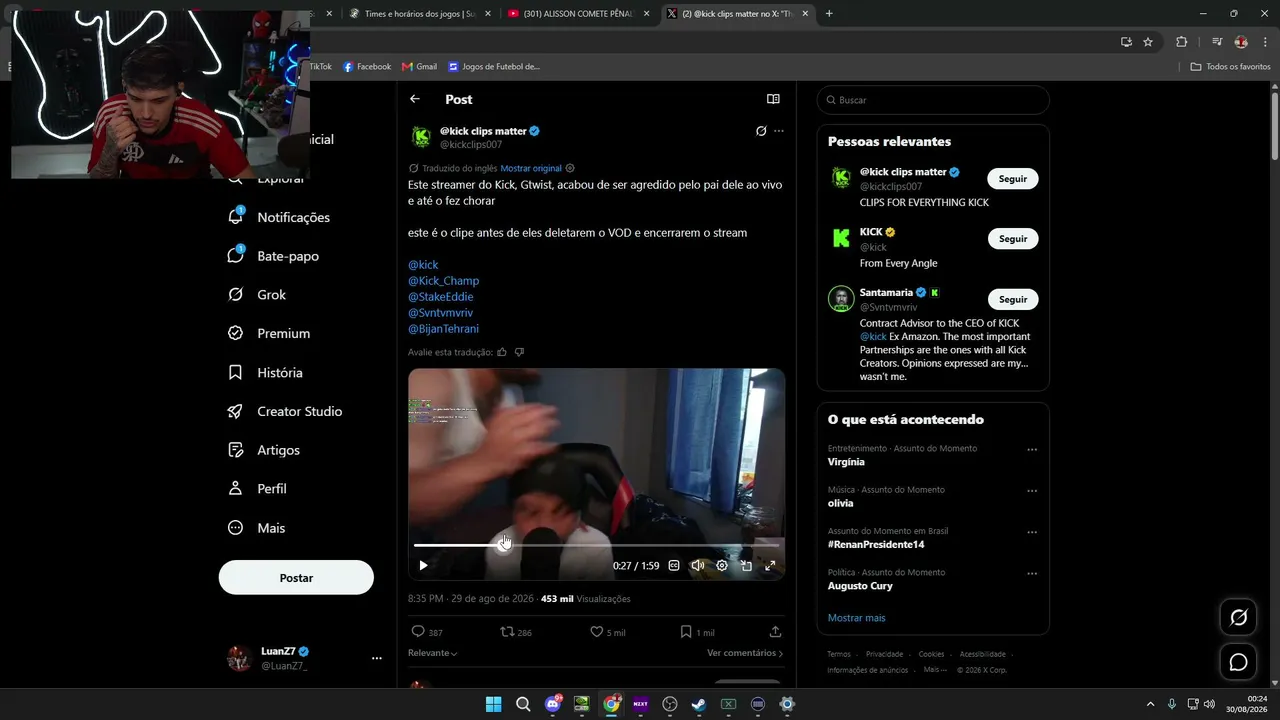The width and height of the screenshot is (1280, 720).
Task: Switch to Times e horários dos jogos tab
Action: click(418, 14)
